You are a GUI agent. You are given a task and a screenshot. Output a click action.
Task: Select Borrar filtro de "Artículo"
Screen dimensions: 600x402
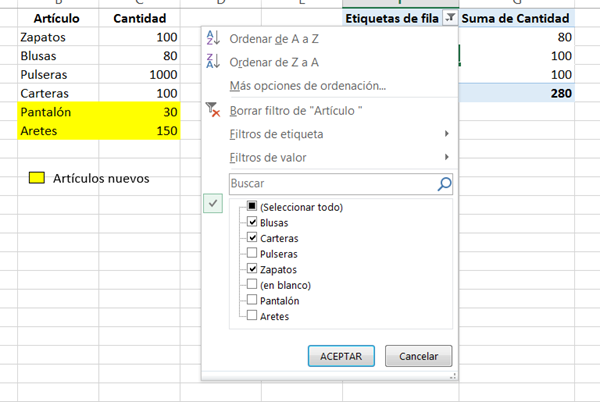tap(296, 111)
